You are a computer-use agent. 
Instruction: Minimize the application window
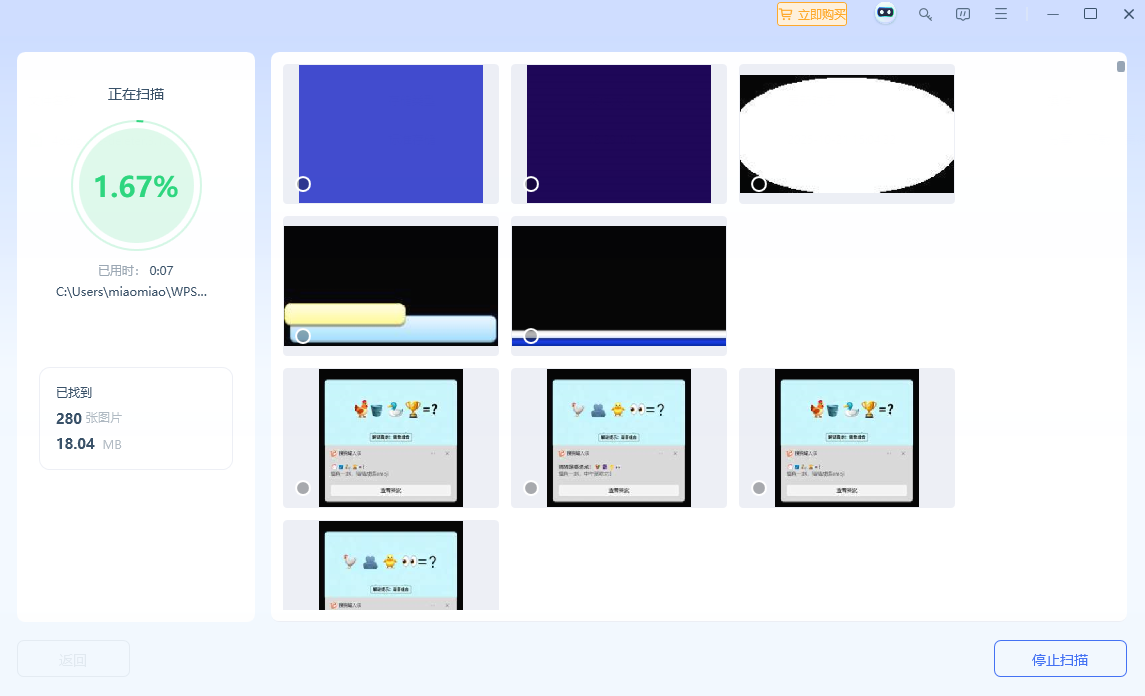[x=1053, y=14]
